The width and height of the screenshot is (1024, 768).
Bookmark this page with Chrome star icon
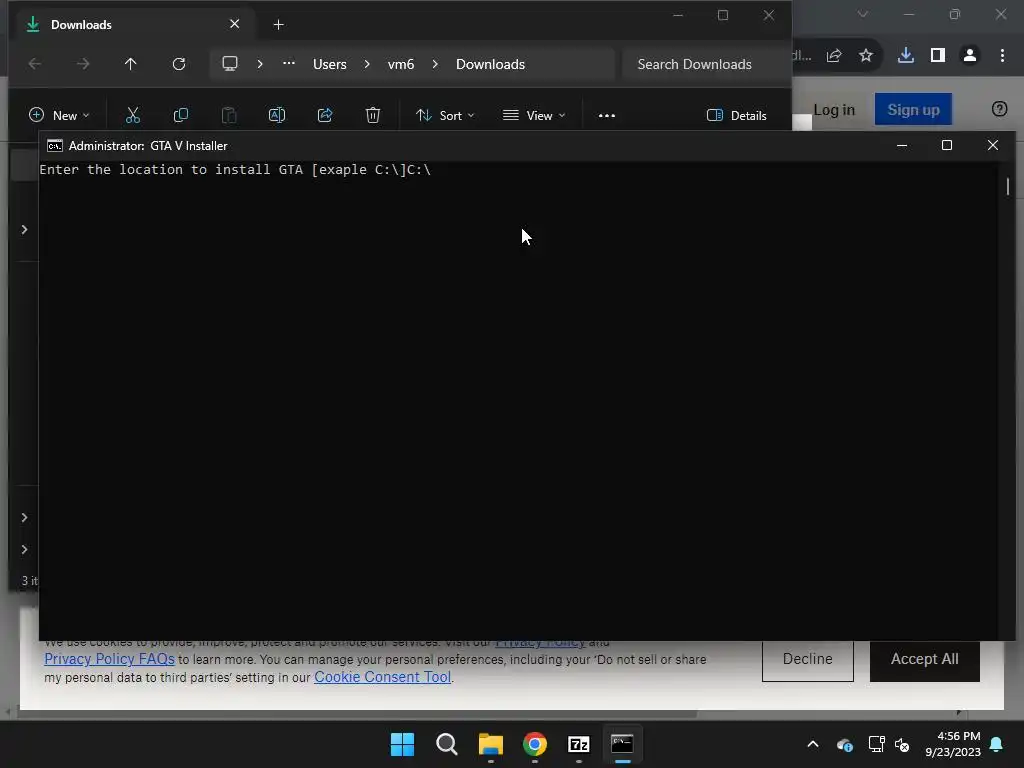pos(866,56)
